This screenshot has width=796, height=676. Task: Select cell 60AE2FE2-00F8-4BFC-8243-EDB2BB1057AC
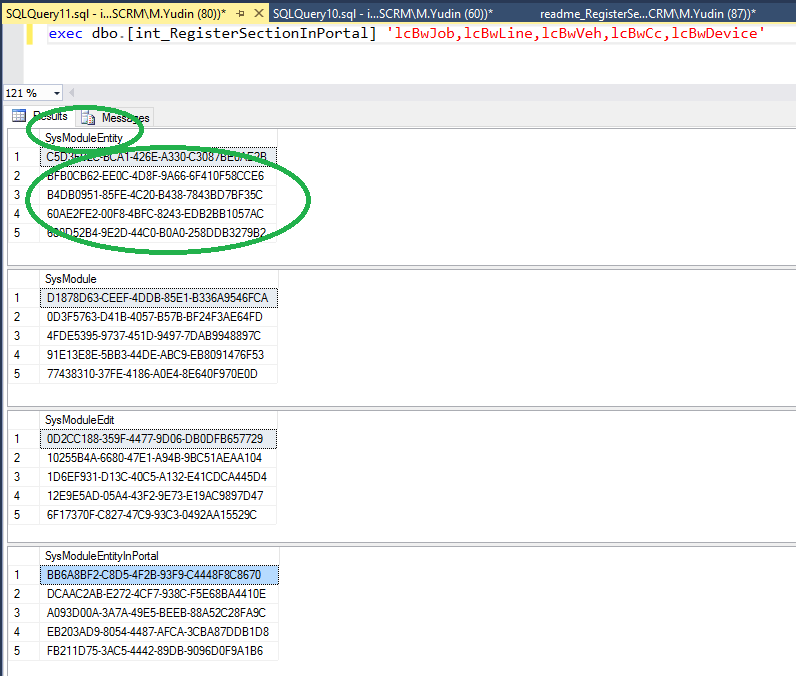pyautogui.click(x=158, y=214)
